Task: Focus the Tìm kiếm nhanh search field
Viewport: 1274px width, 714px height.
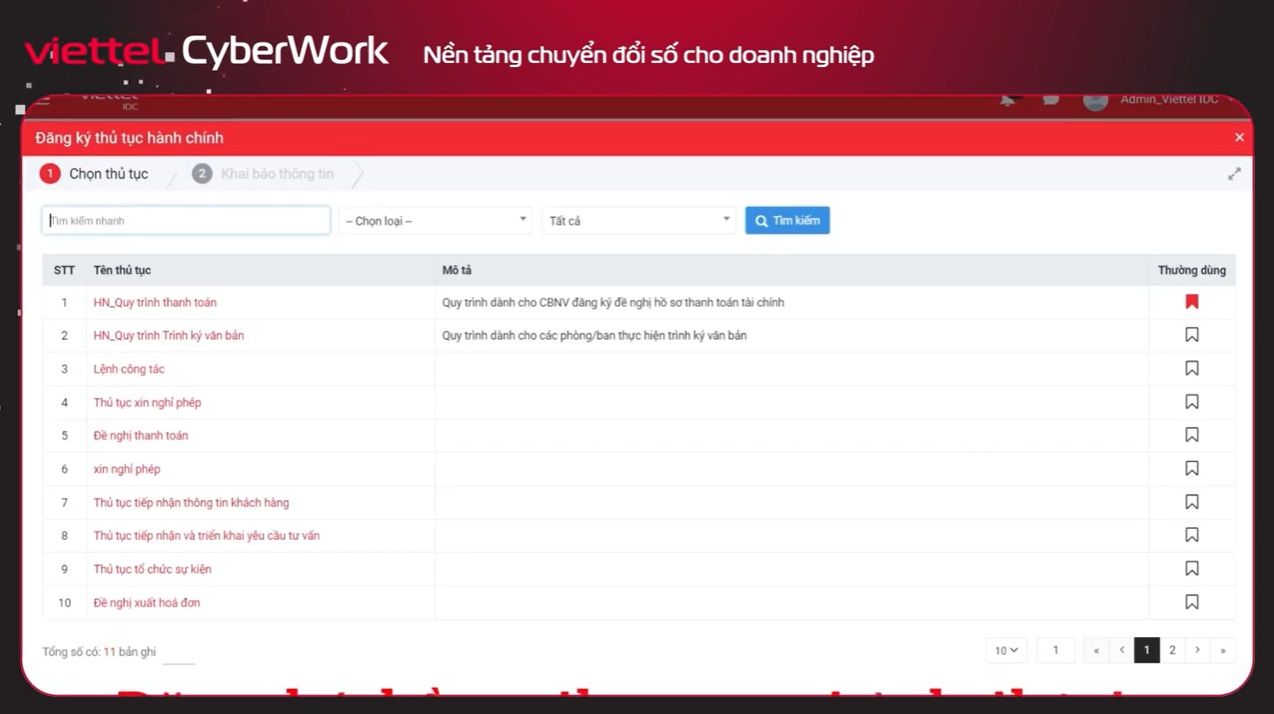Action: pos(186,220)
